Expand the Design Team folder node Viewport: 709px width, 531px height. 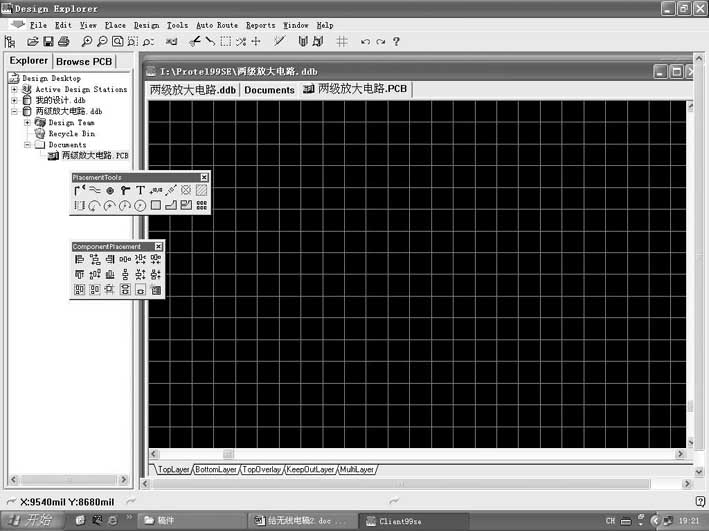click(27, 122)
